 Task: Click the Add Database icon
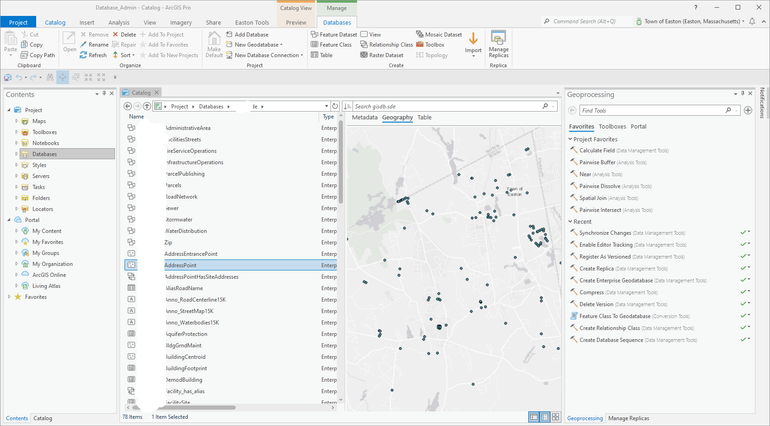(x=227, y=34)
